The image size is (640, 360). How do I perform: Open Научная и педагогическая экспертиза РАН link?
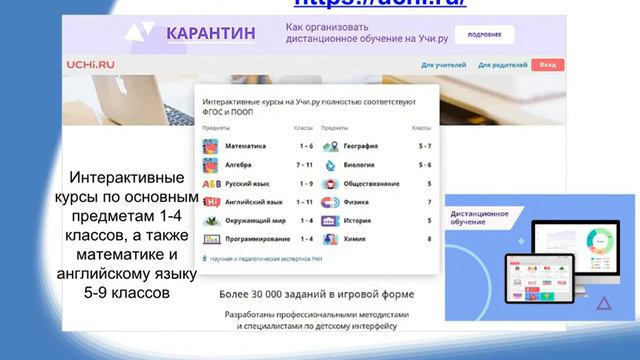[x=266, y=259]
